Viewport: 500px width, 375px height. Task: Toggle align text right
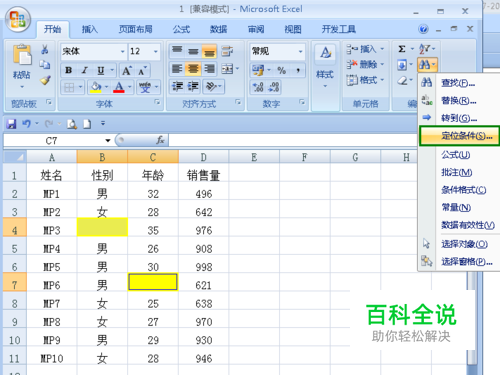pyautogui.click(x=209, y=69)
